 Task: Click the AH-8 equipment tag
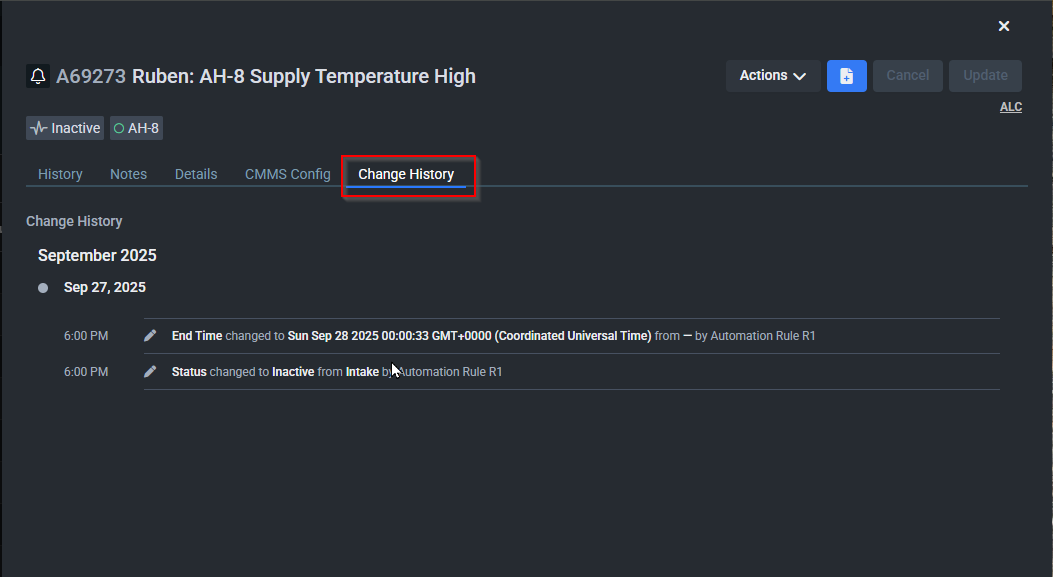pyautogui.click(x=136, y=128)
